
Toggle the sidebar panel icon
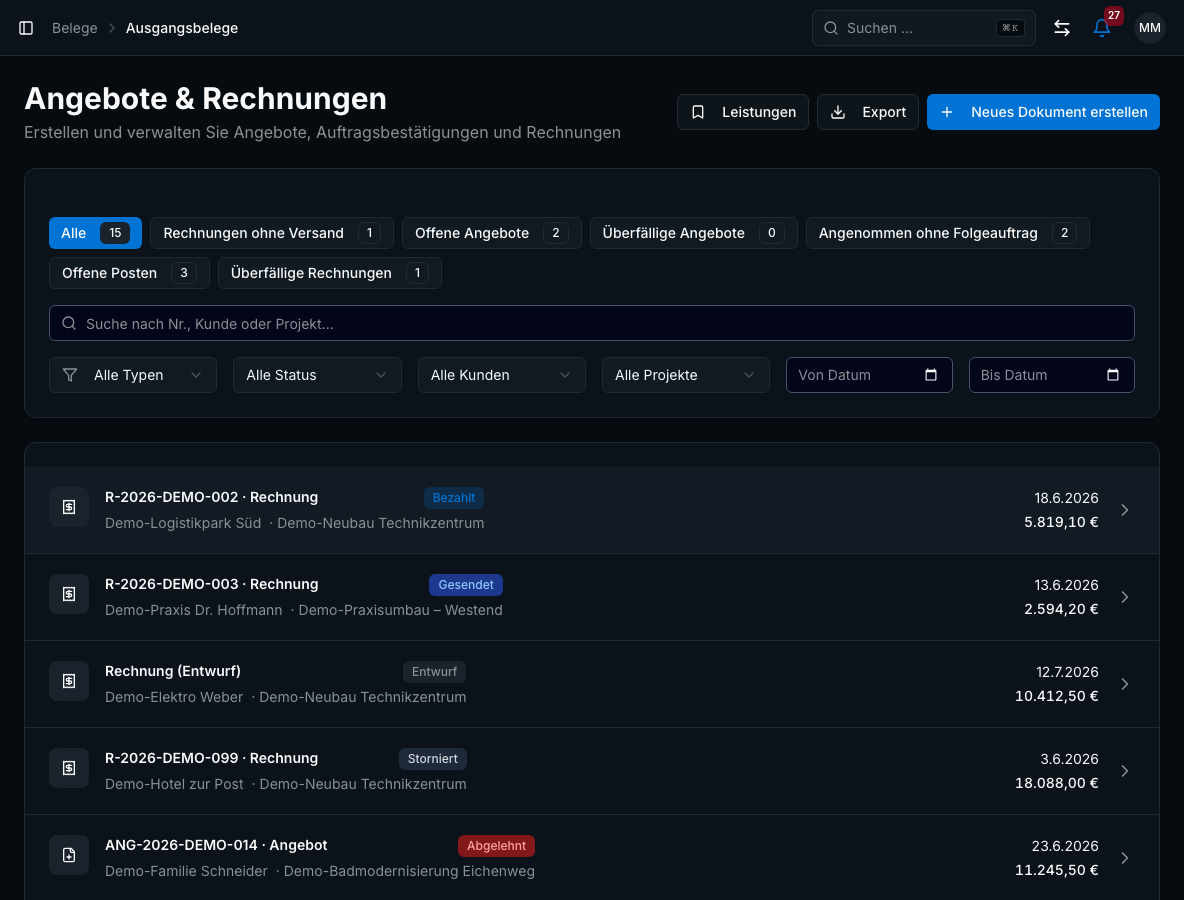[26, 28]
